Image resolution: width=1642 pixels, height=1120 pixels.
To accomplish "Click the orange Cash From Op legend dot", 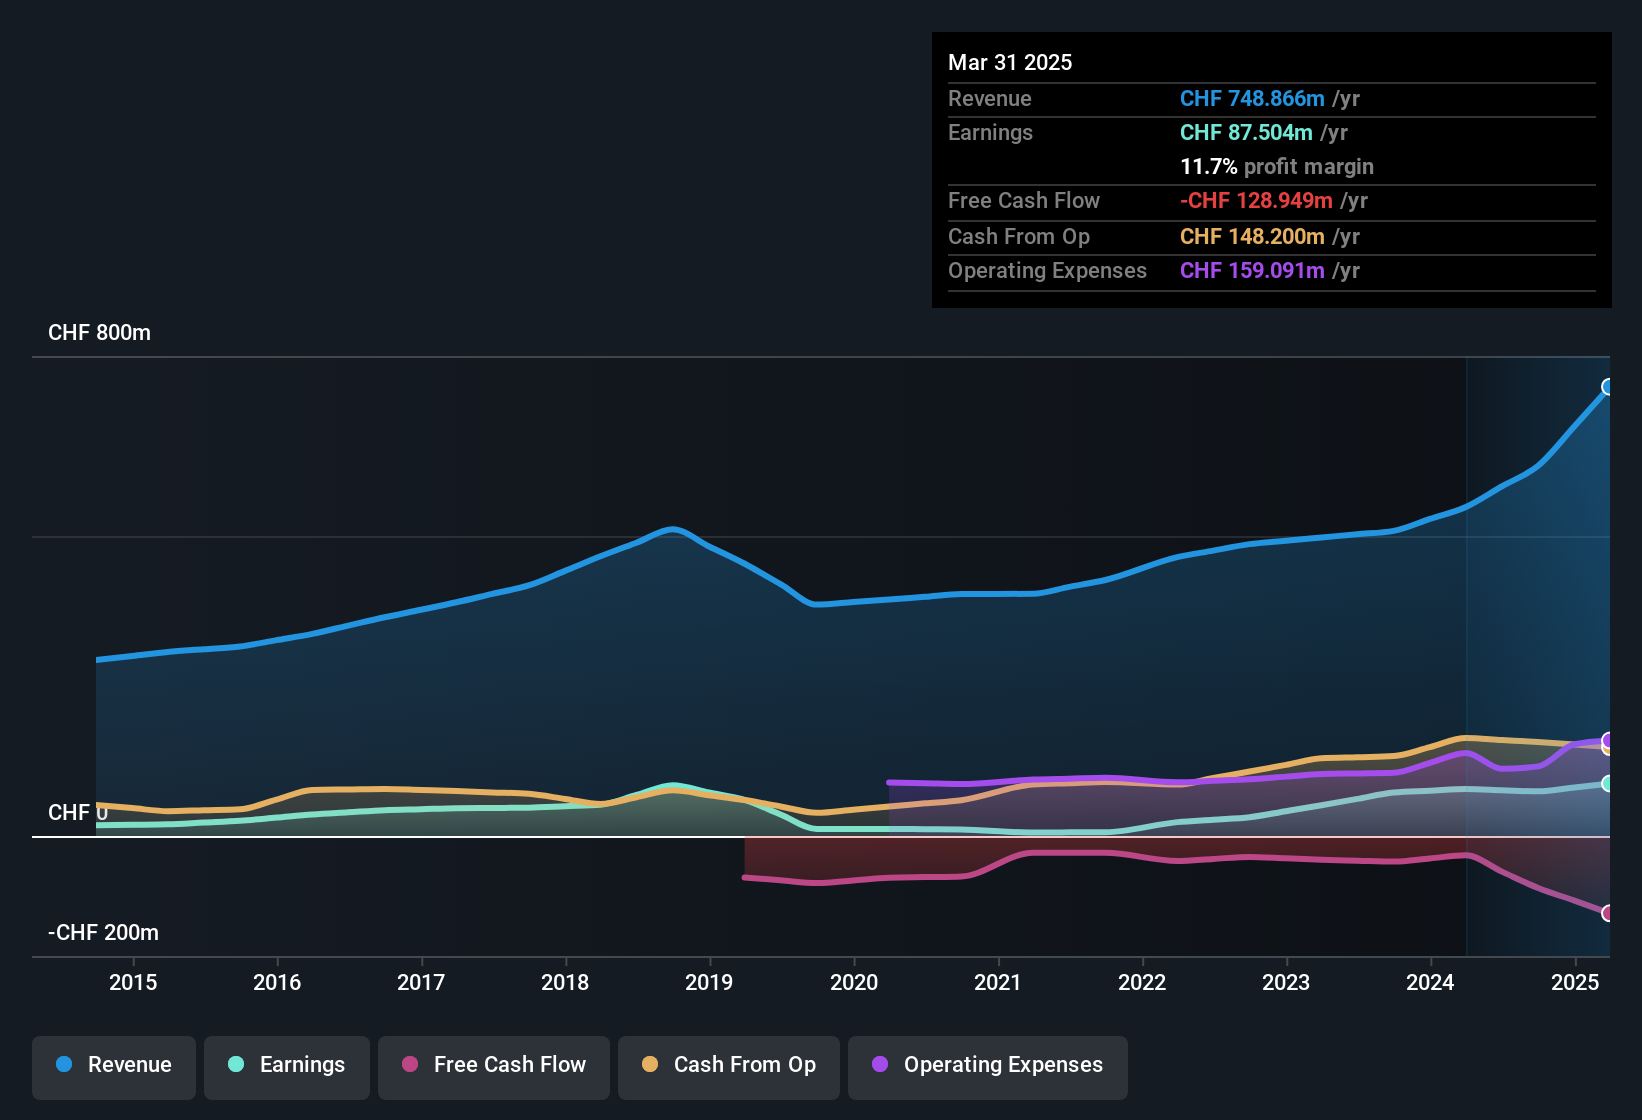I will click(x=650, y=1065).
